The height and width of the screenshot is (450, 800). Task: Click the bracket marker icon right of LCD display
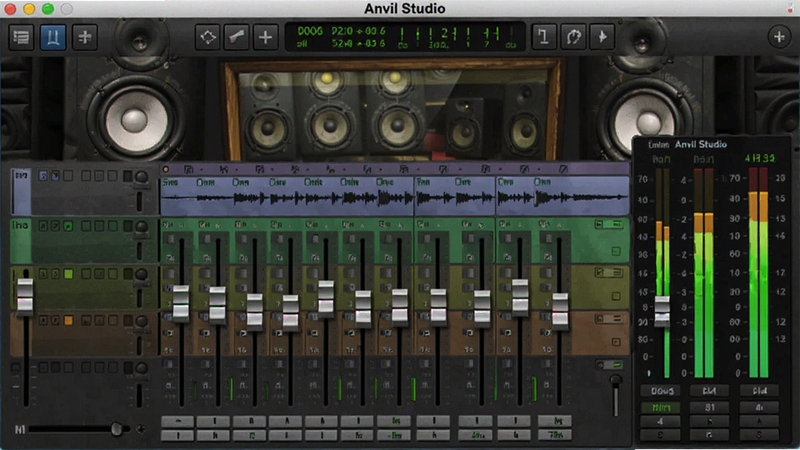(x=544, y=37)
